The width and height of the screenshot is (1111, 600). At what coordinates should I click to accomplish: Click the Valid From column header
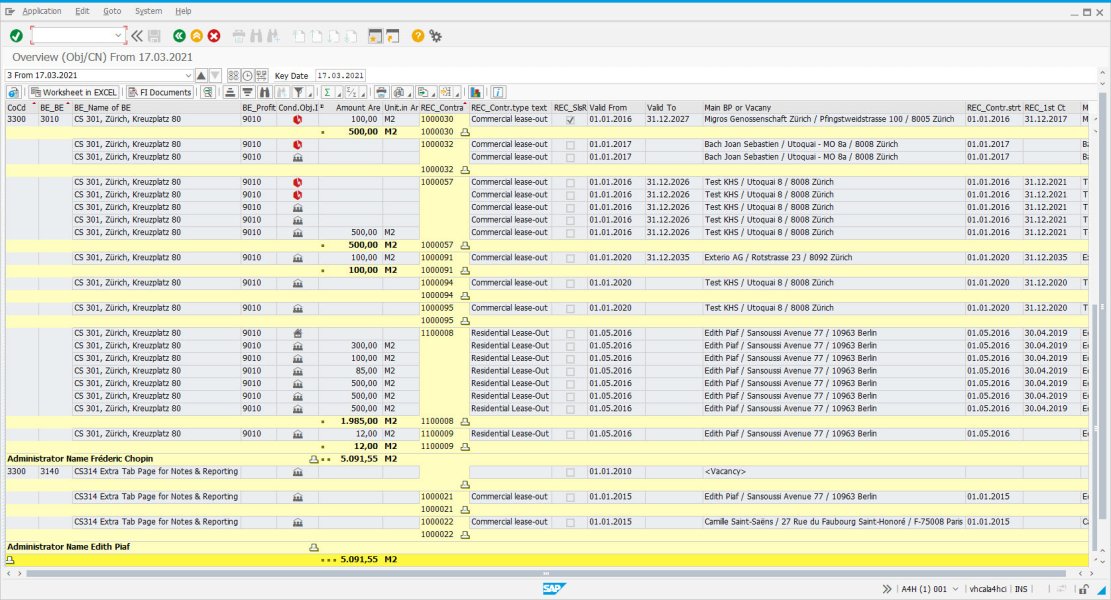(x=615, y=108)
